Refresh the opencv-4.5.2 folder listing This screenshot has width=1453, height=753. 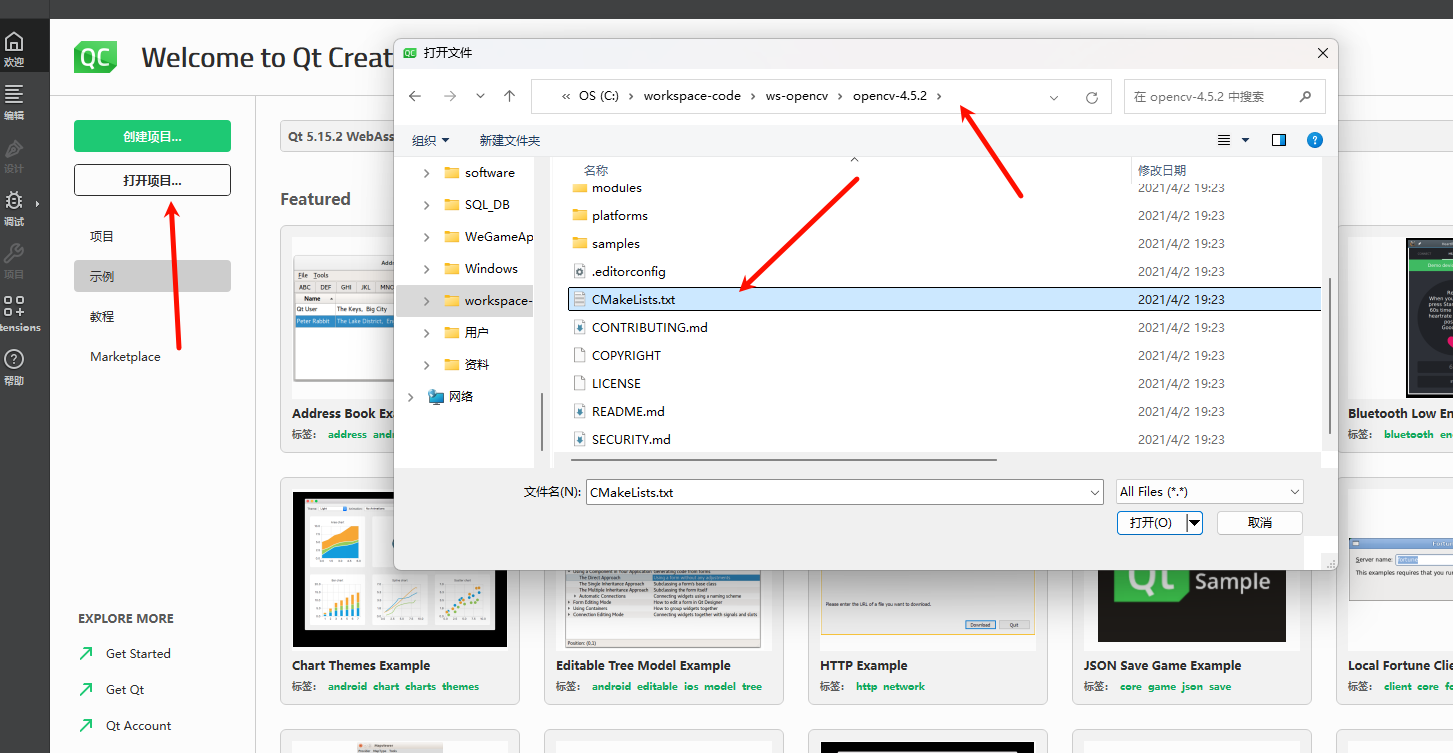click(1092, 97)
